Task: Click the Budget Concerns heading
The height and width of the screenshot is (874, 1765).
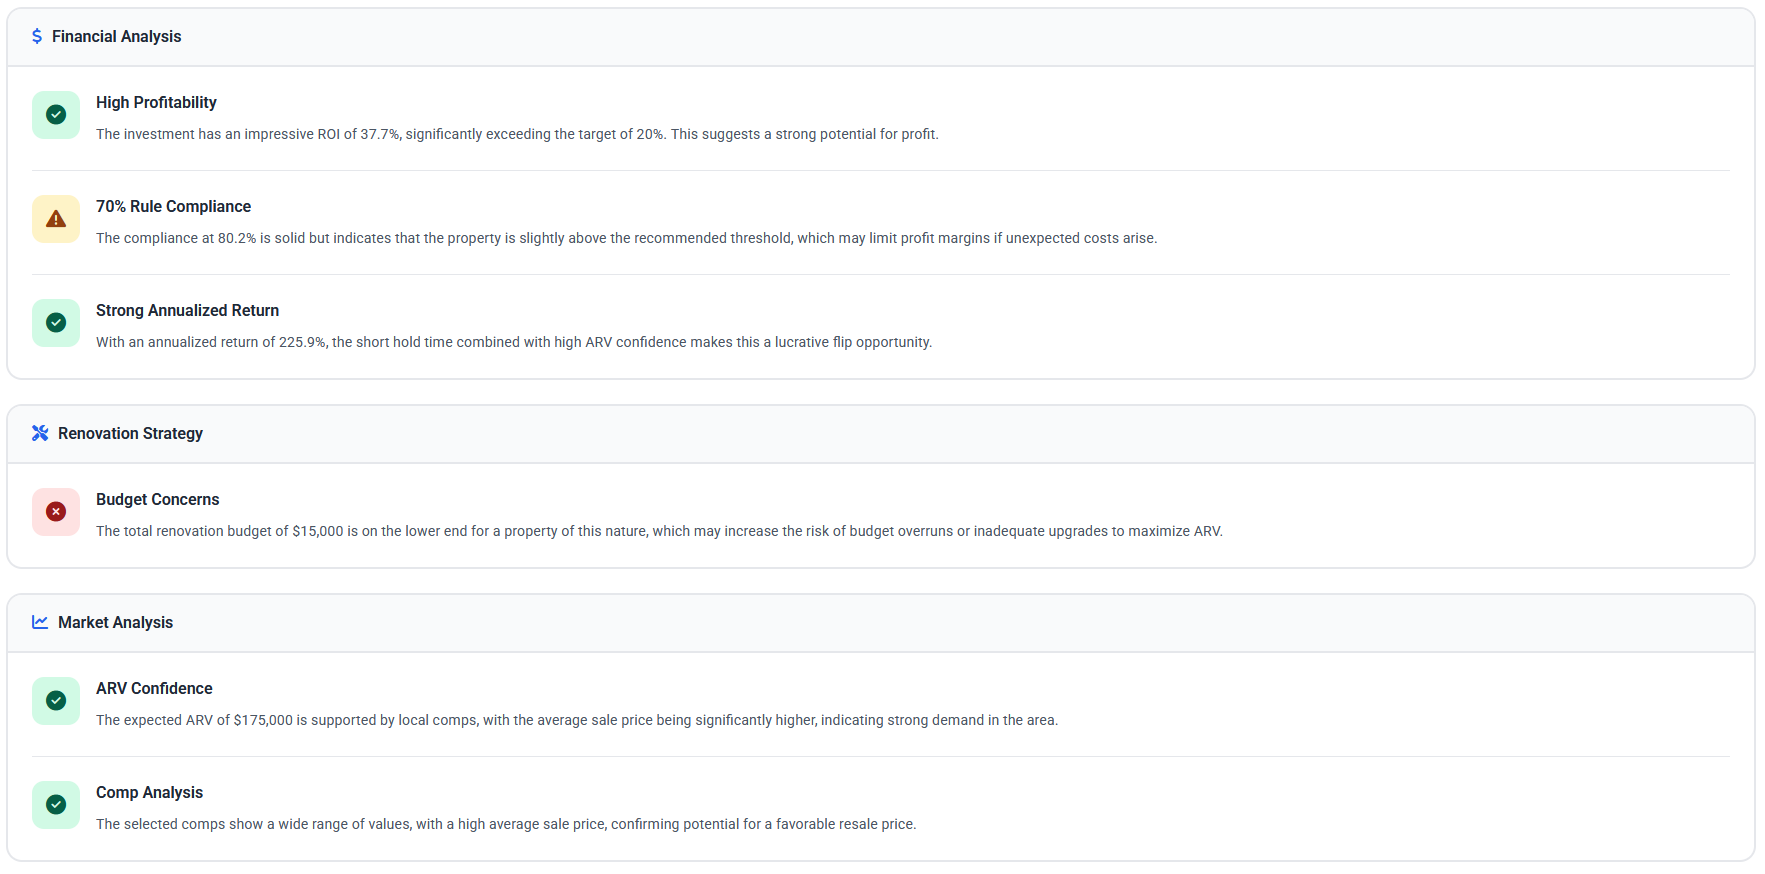Action: pyautogui.click(x=157, y=499)
